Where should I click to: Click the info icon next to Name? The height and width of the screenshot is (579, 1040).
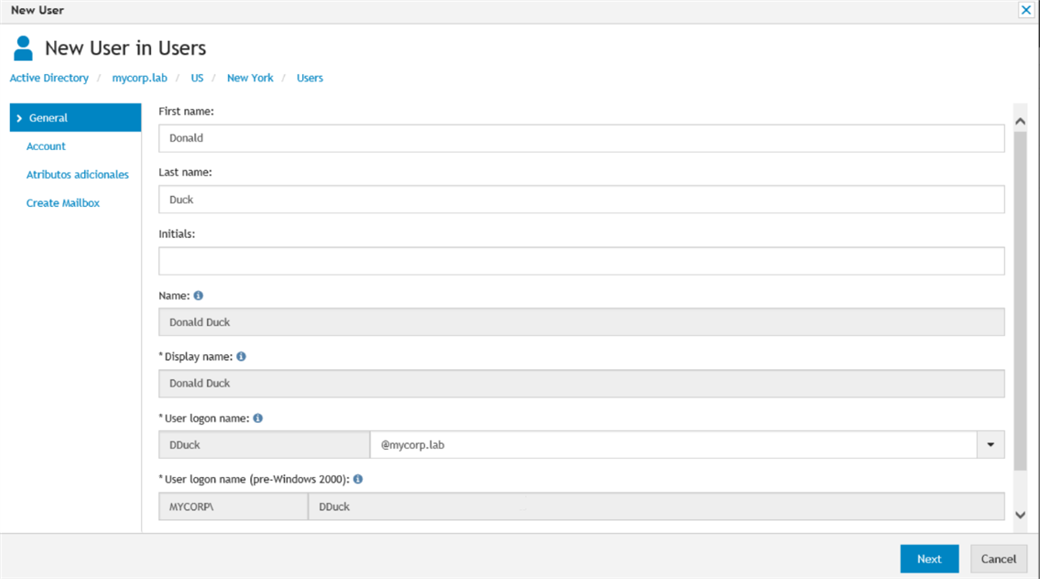point(198,296)
